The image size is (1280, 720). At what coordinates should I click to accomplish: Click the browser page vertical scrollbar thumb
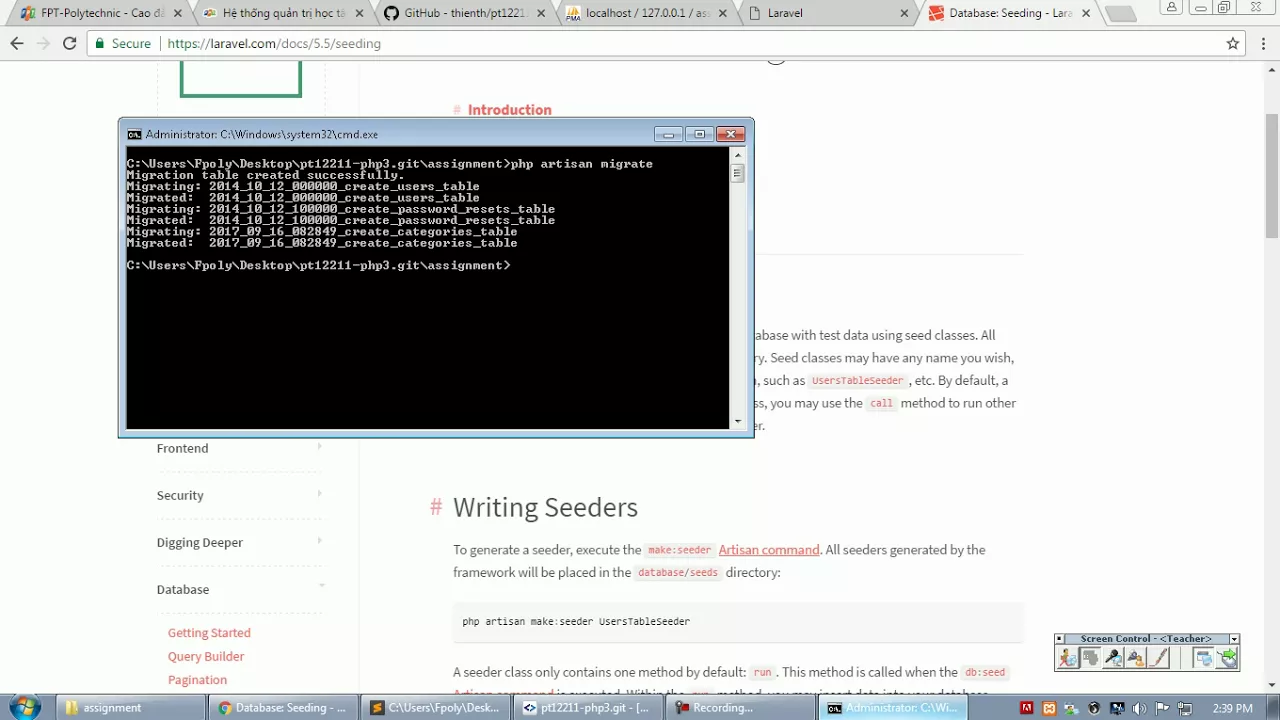click(x=1271, y=174)
